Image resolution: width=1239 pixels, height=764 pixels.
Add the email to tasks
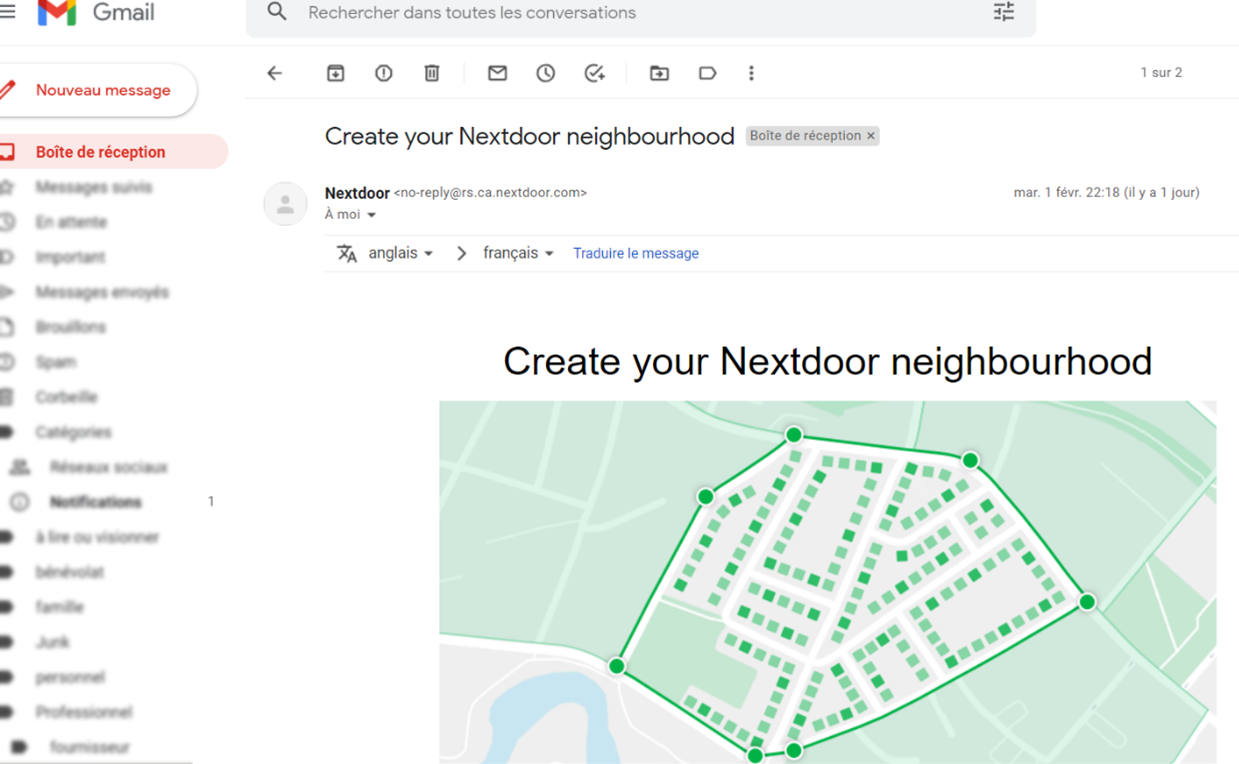[x=594, y=73]
